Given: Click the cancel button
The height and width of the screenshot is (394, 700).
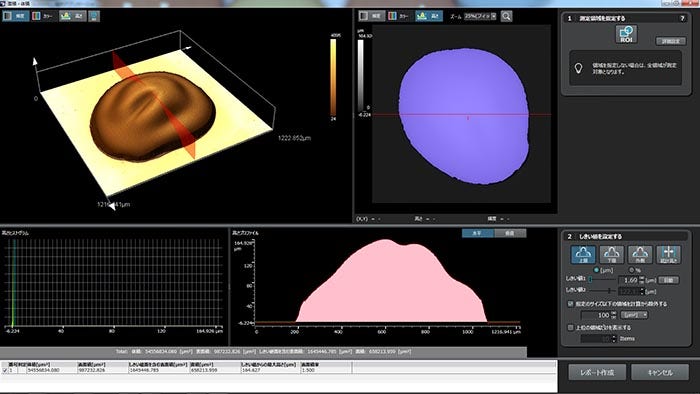Looking at the screenshot, I should click(x=660, y=372).
